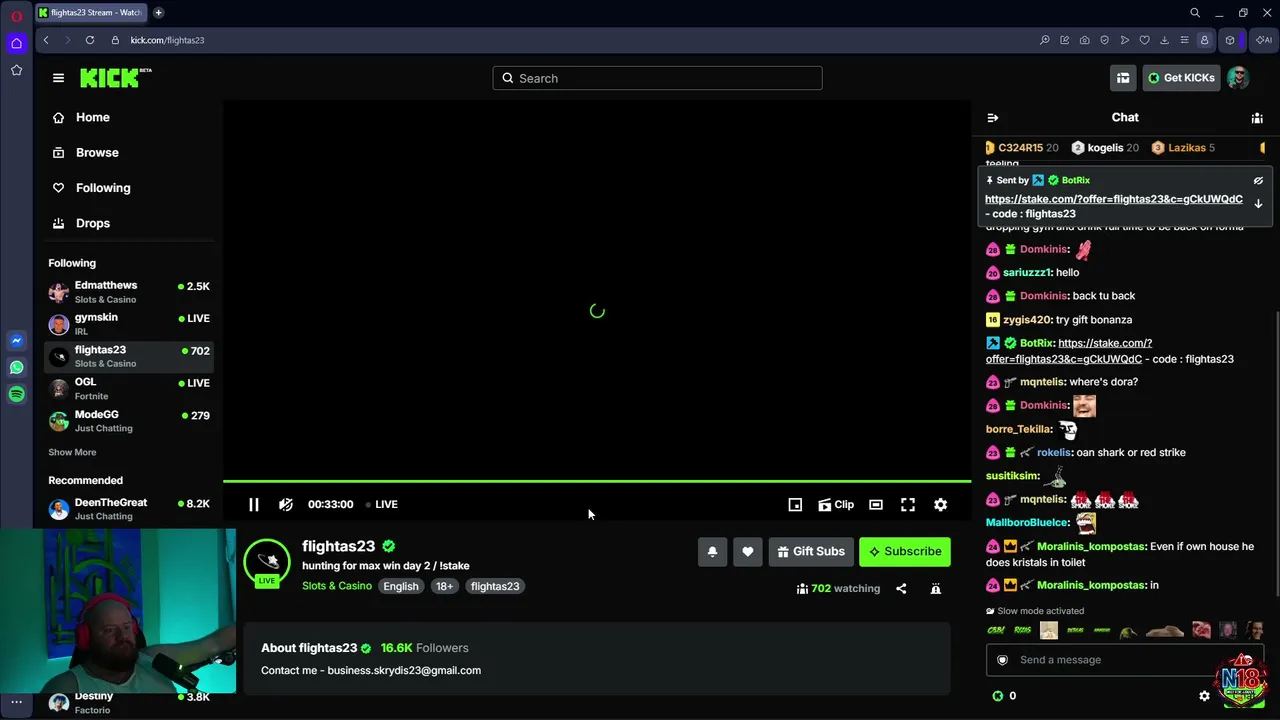The image size is (1280, 720).
Task: Click 18+ tag under stream title
Action: click(x=444, y=586)
